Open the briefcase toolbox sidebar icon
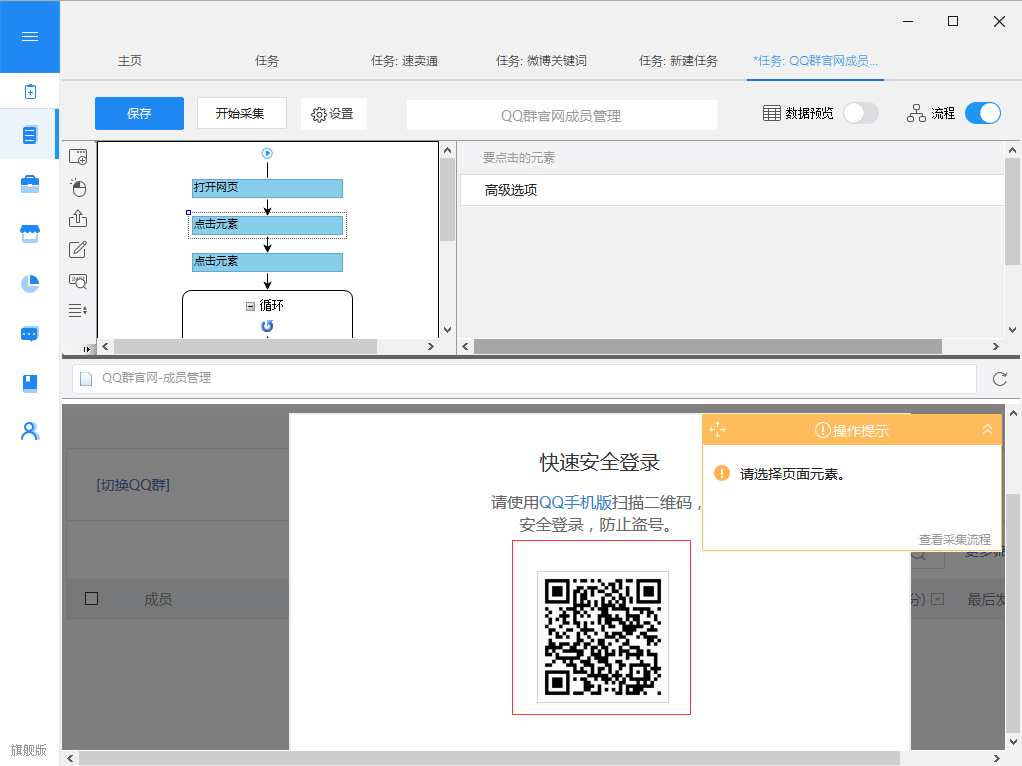1022x766 pixels. coord(30,184)
